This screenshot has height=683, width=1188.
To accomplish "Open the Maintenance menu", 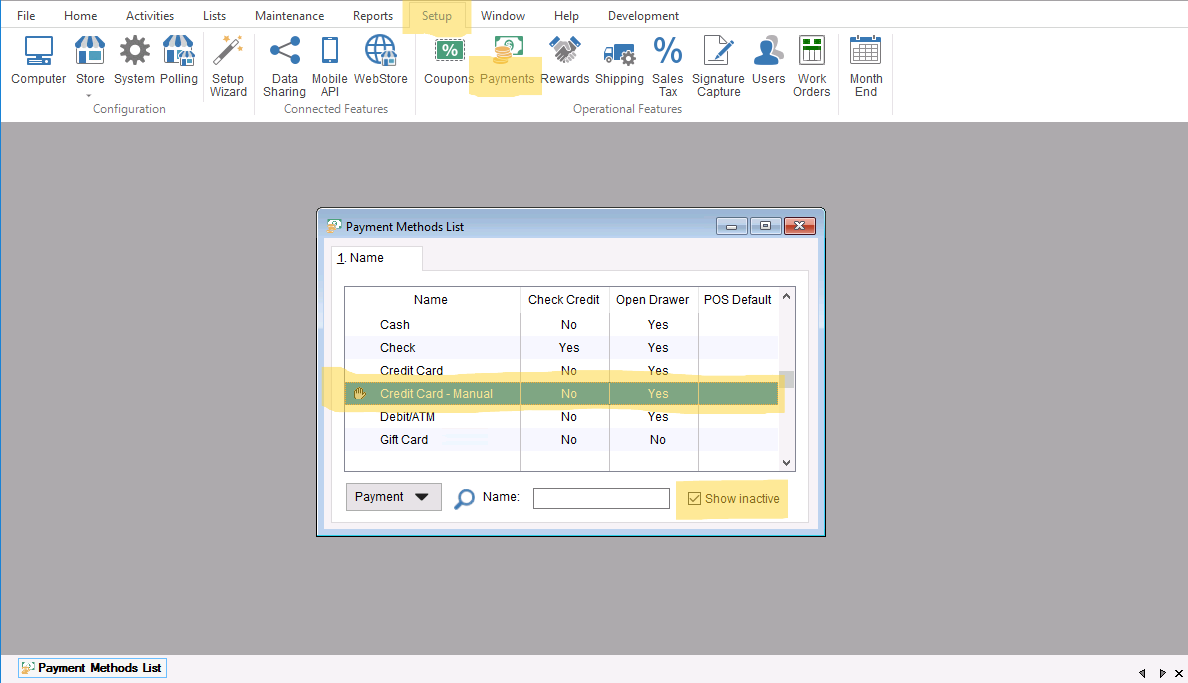I will (289, 16).
